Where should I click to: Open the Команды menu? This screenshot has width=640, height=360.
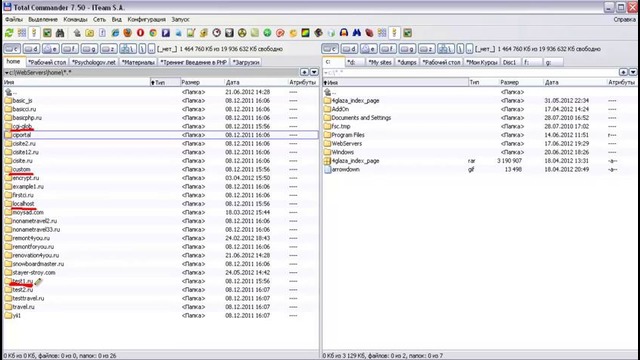75,19
